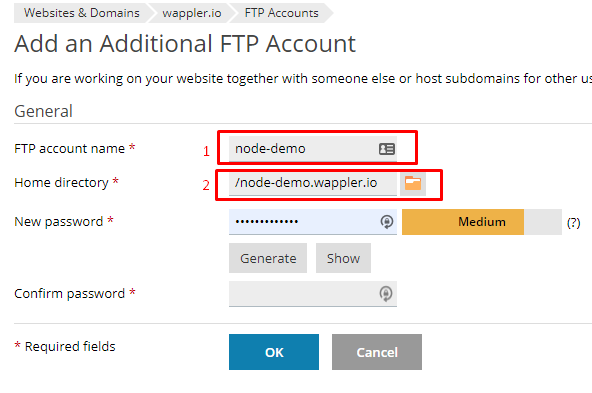This screenshot has height=393, width=592.
Task: Show the typed password
Action: point(343,258)
